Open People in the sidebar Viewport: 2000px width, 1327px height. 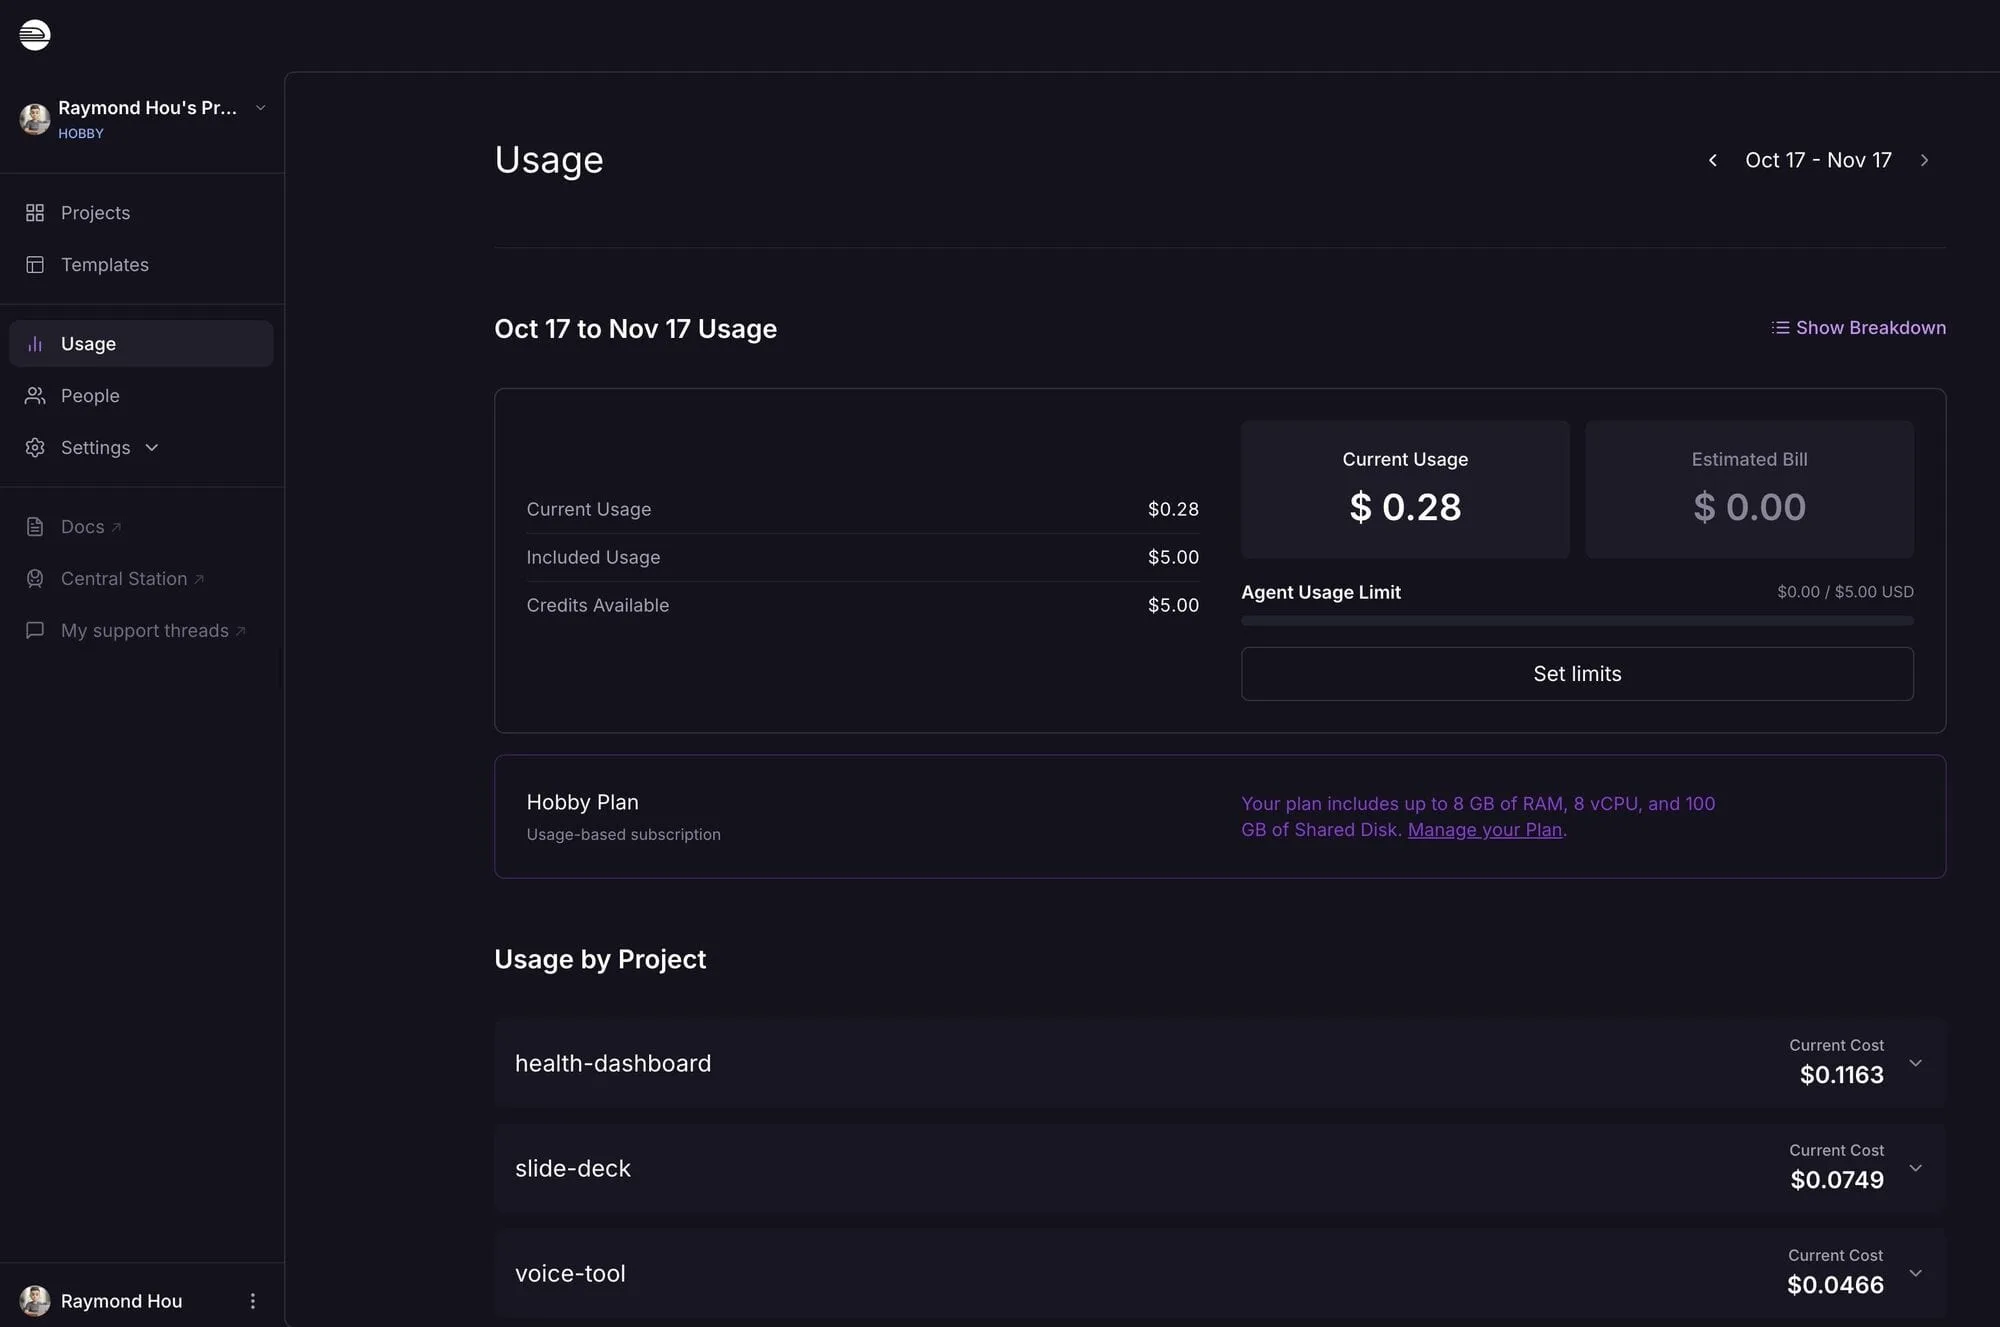pos(141,396)
